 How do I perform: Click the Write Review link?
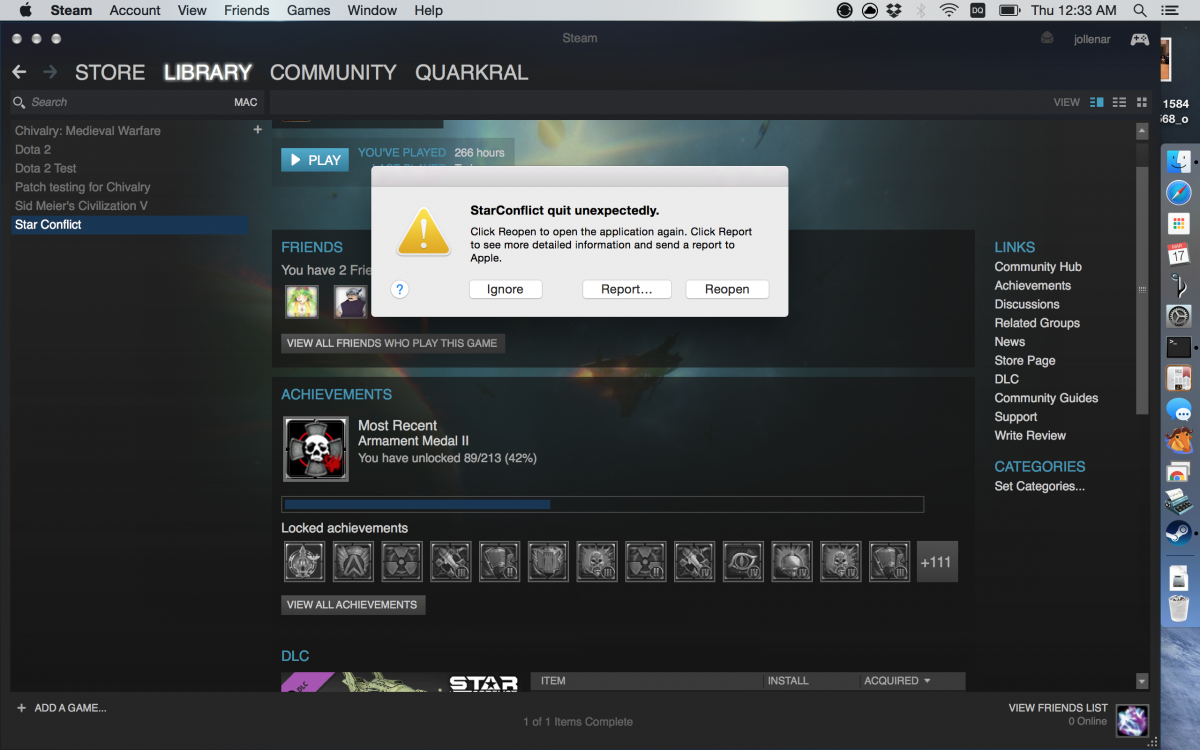[x=1030, y=435]
